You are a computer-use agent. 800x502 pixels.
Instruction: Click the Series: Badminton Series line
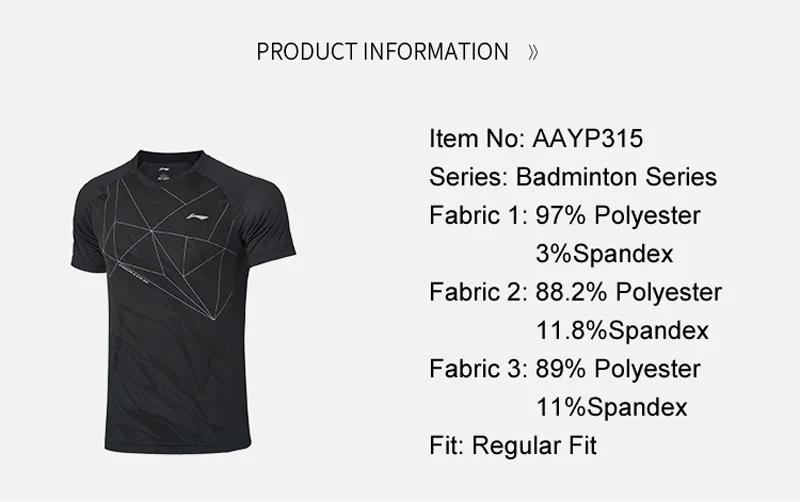pos(573,177)
